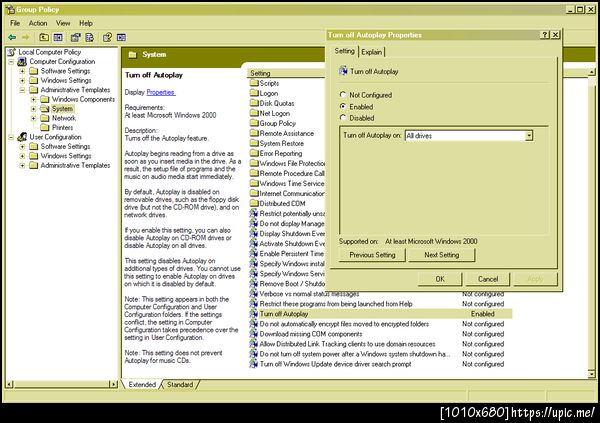
Task: Collapse the User Configuration node
Action: point(11,137)
